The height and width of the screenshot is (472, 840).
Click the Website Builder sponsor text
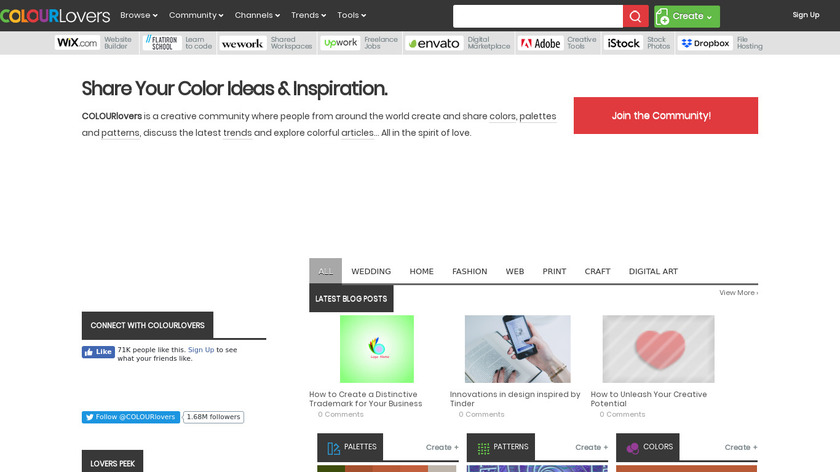[x=118, y=43]
